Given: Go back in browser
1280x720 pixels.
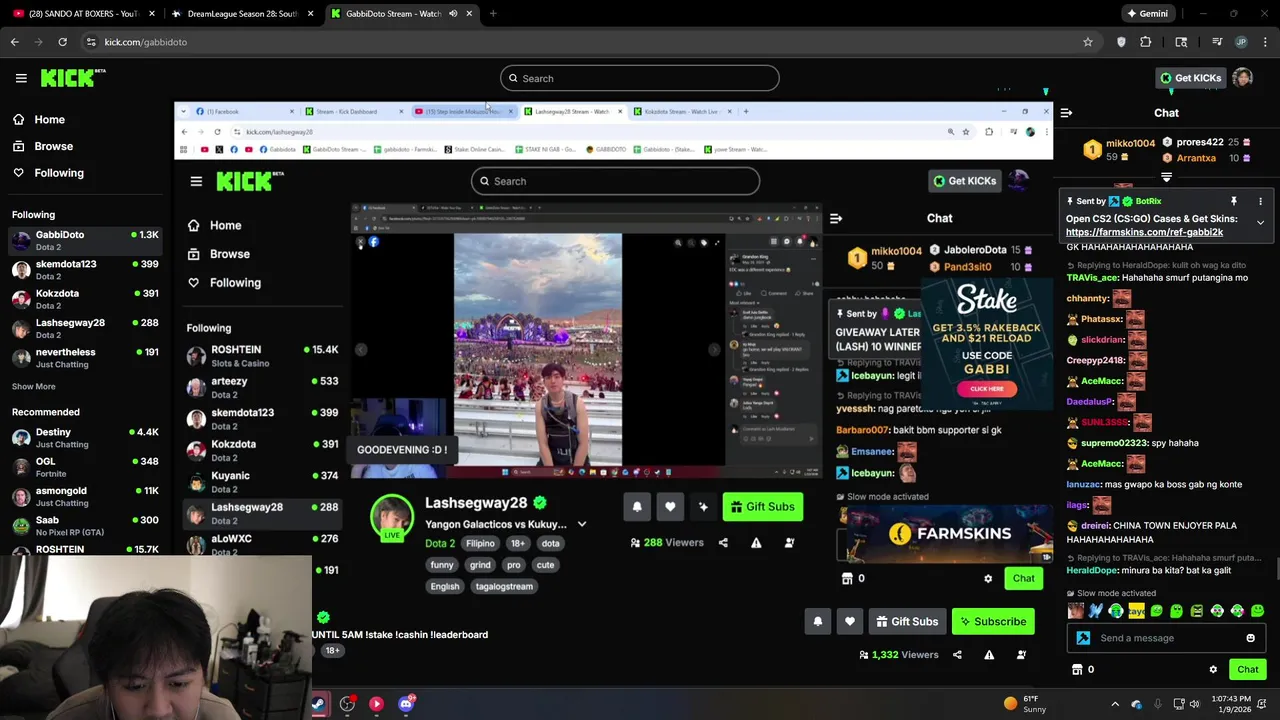Looking at the screenshot, I should [x=14, y=42].
